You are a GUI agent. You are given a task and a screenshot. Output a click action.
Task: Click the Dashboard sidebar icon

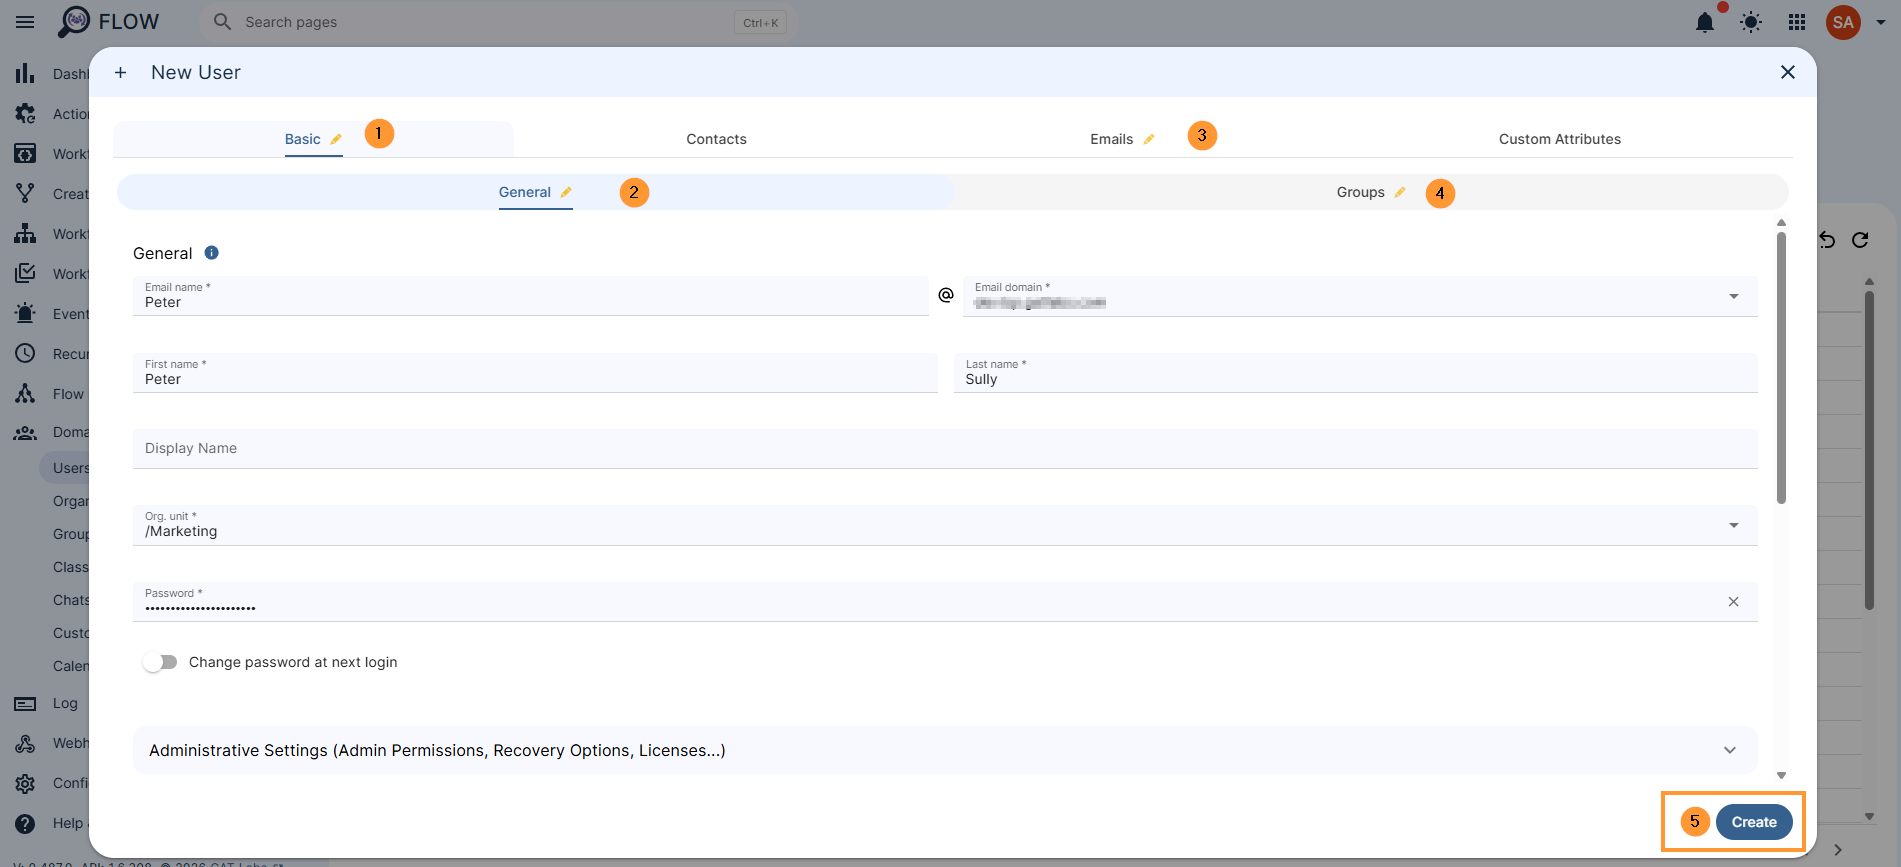(x=25, y=73)
